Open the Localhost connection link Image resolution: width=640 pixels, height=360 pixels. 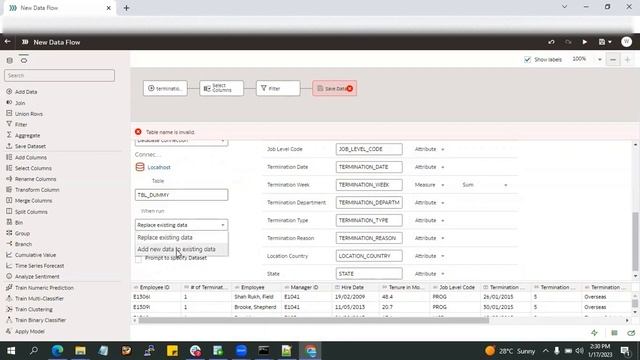click(x=159, y=167)
